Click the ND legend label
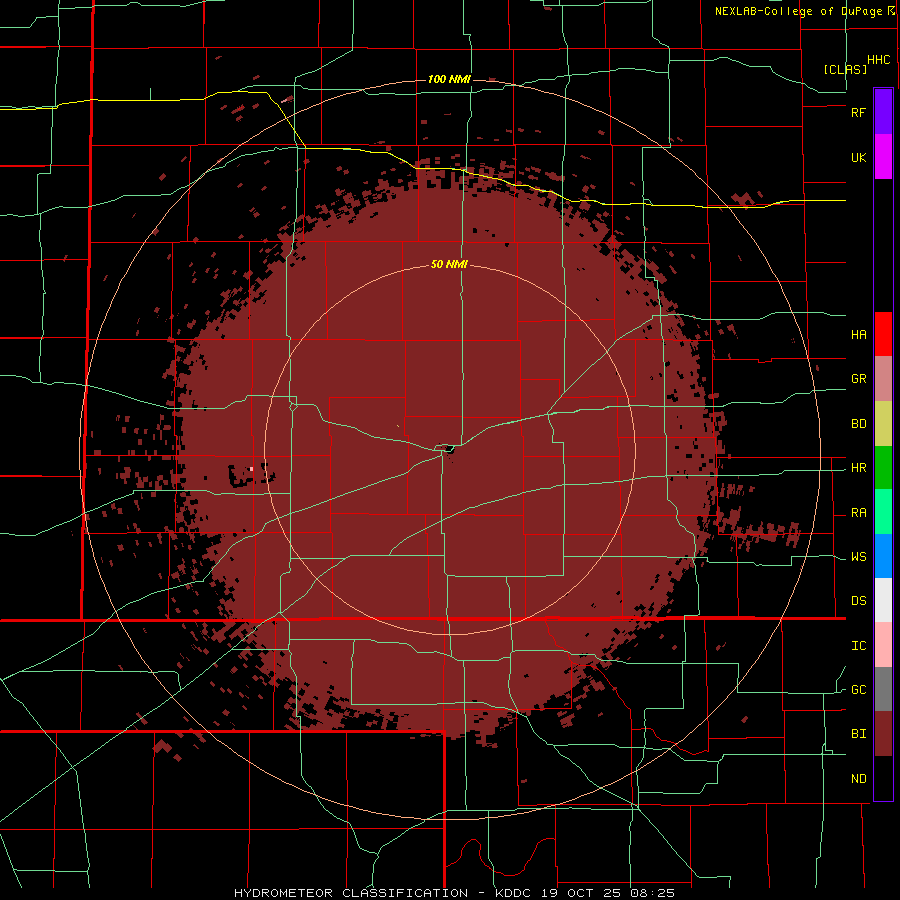 [858, 779]
